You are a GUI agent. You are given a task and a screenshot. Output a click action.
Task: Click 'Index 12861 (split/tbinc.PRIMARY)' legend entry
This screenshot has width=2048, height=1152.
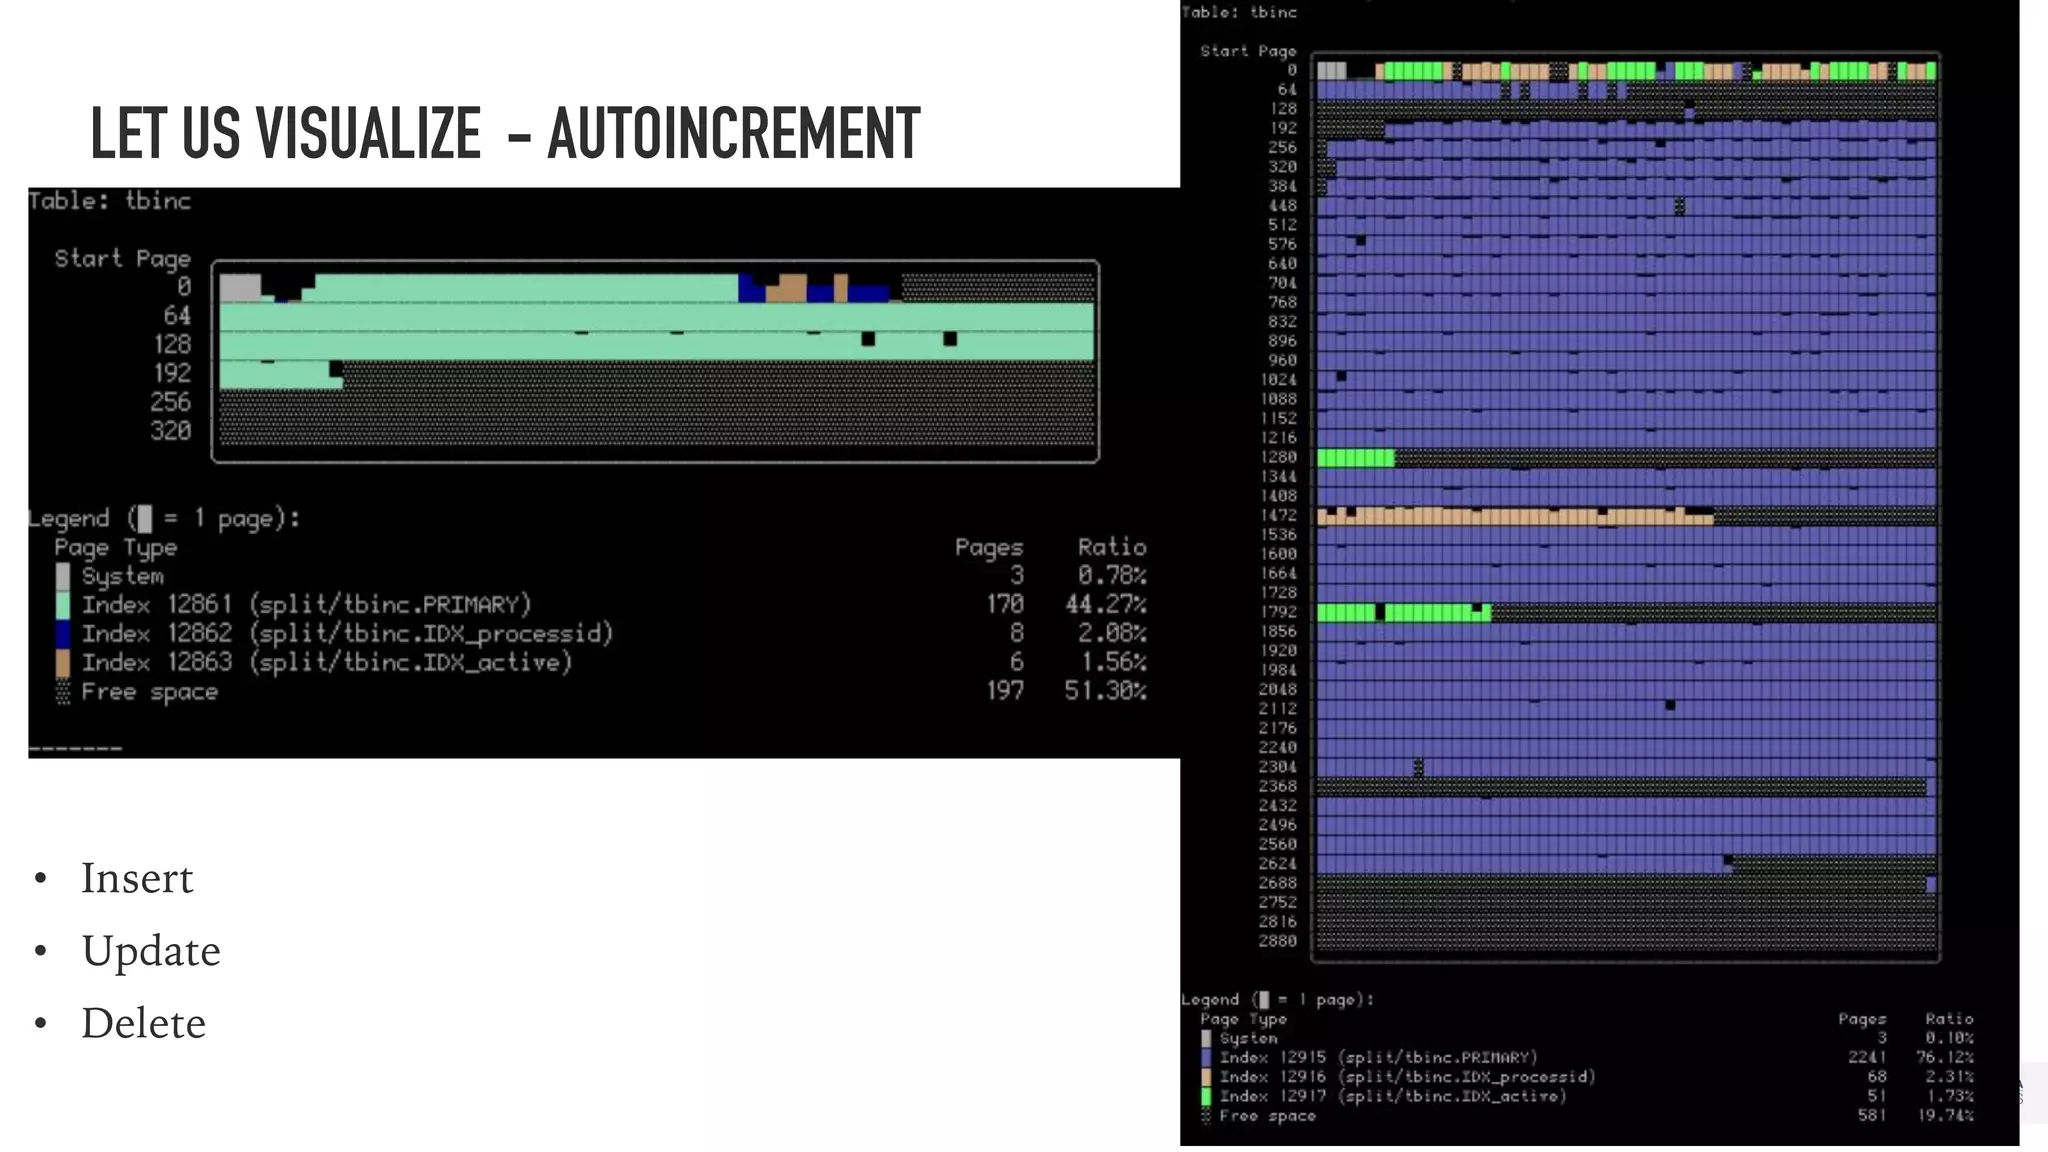coord(307,605)
